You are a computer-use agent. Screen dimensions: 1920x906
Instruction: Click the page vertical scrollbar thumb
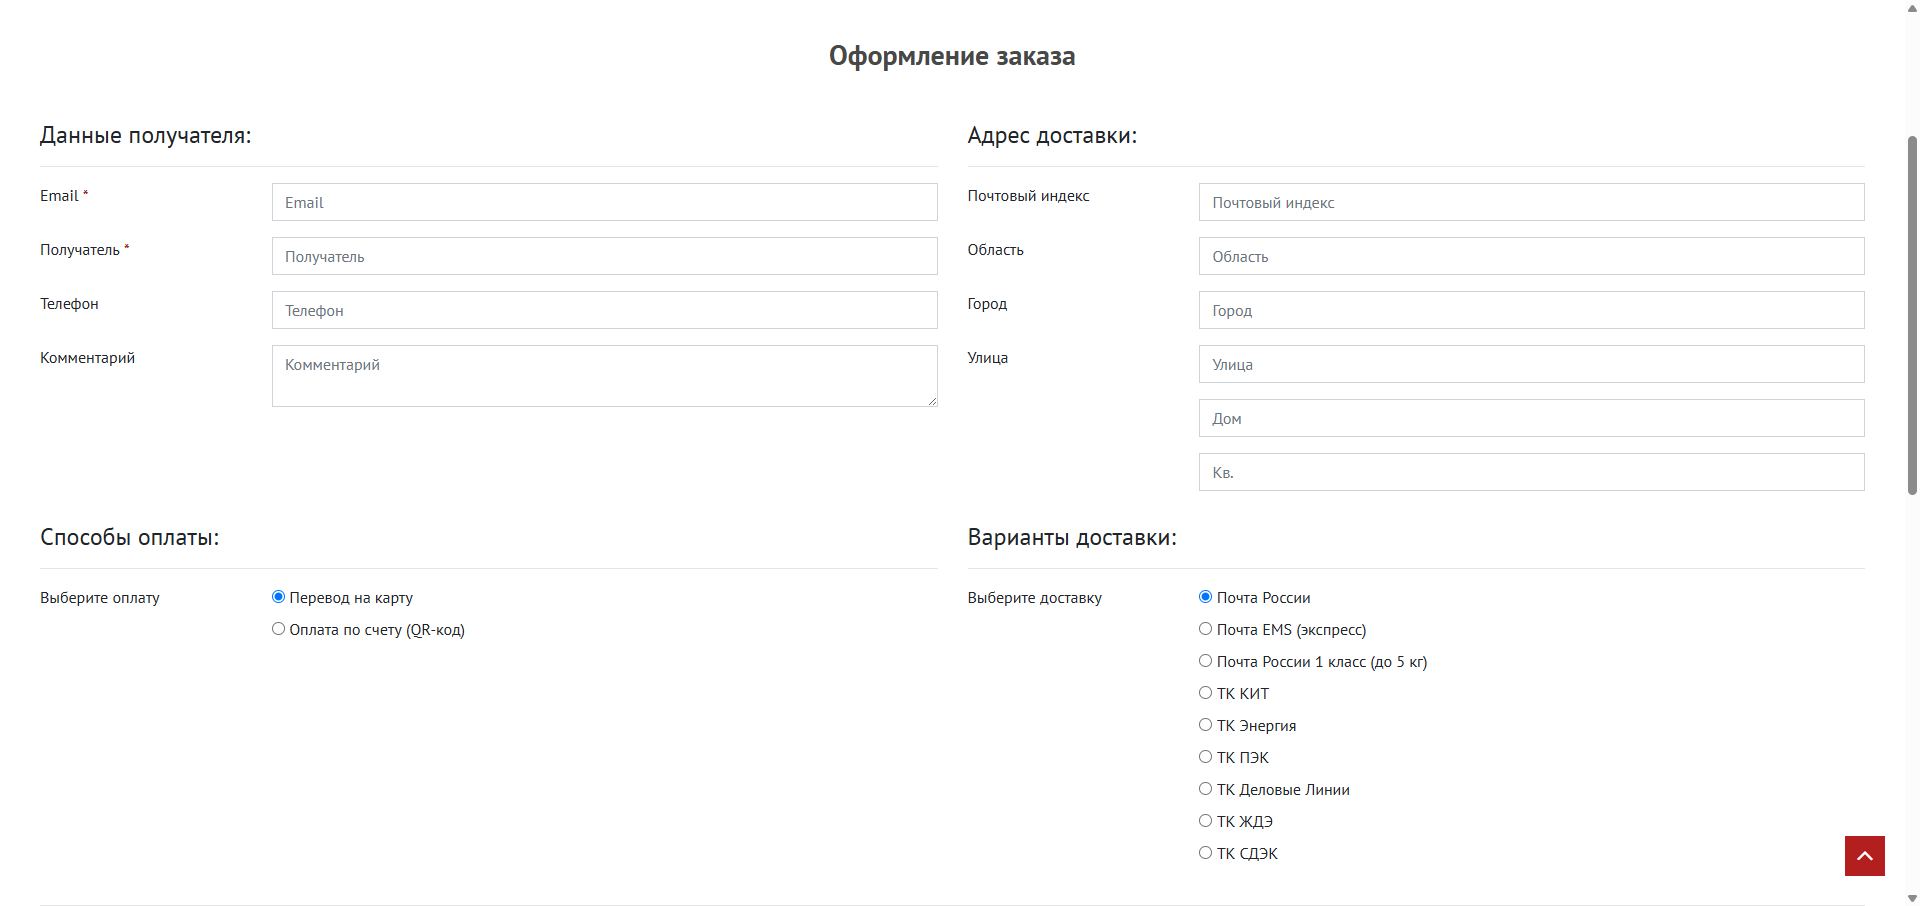(1912, 315)
